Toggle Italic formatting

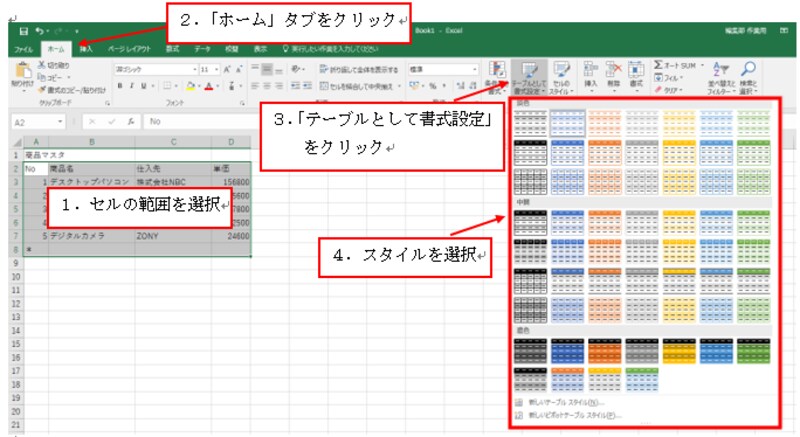pyautogui.click(x=132, y=86)
